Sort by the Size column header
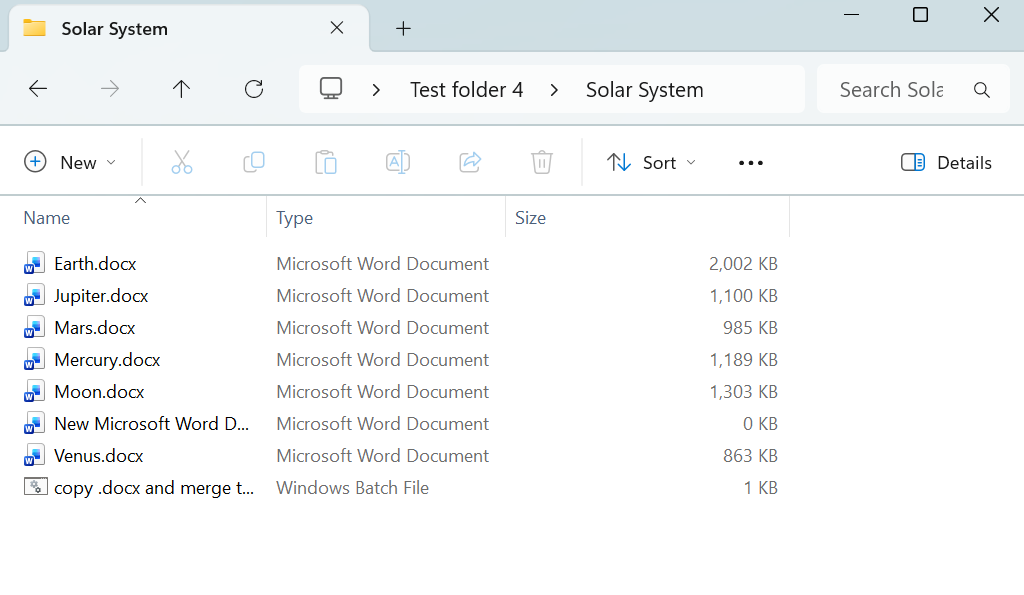Image resolution: width=1024 pixels, height=595 pixels. 531,218
